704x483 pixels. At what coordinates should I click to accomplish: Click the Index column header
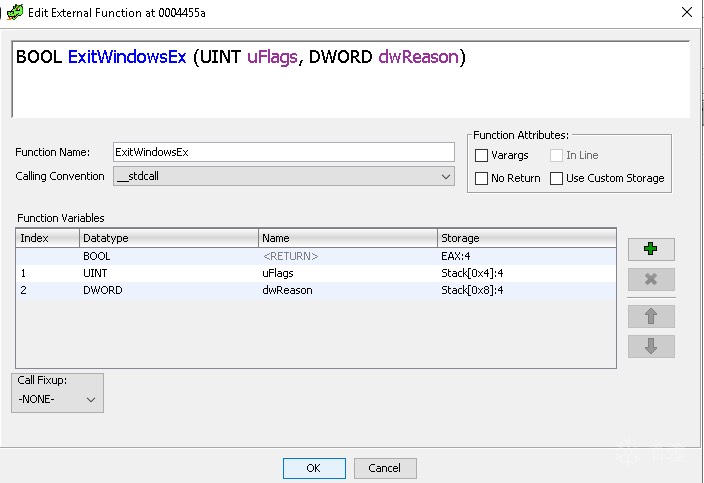(x=48, y=238)
